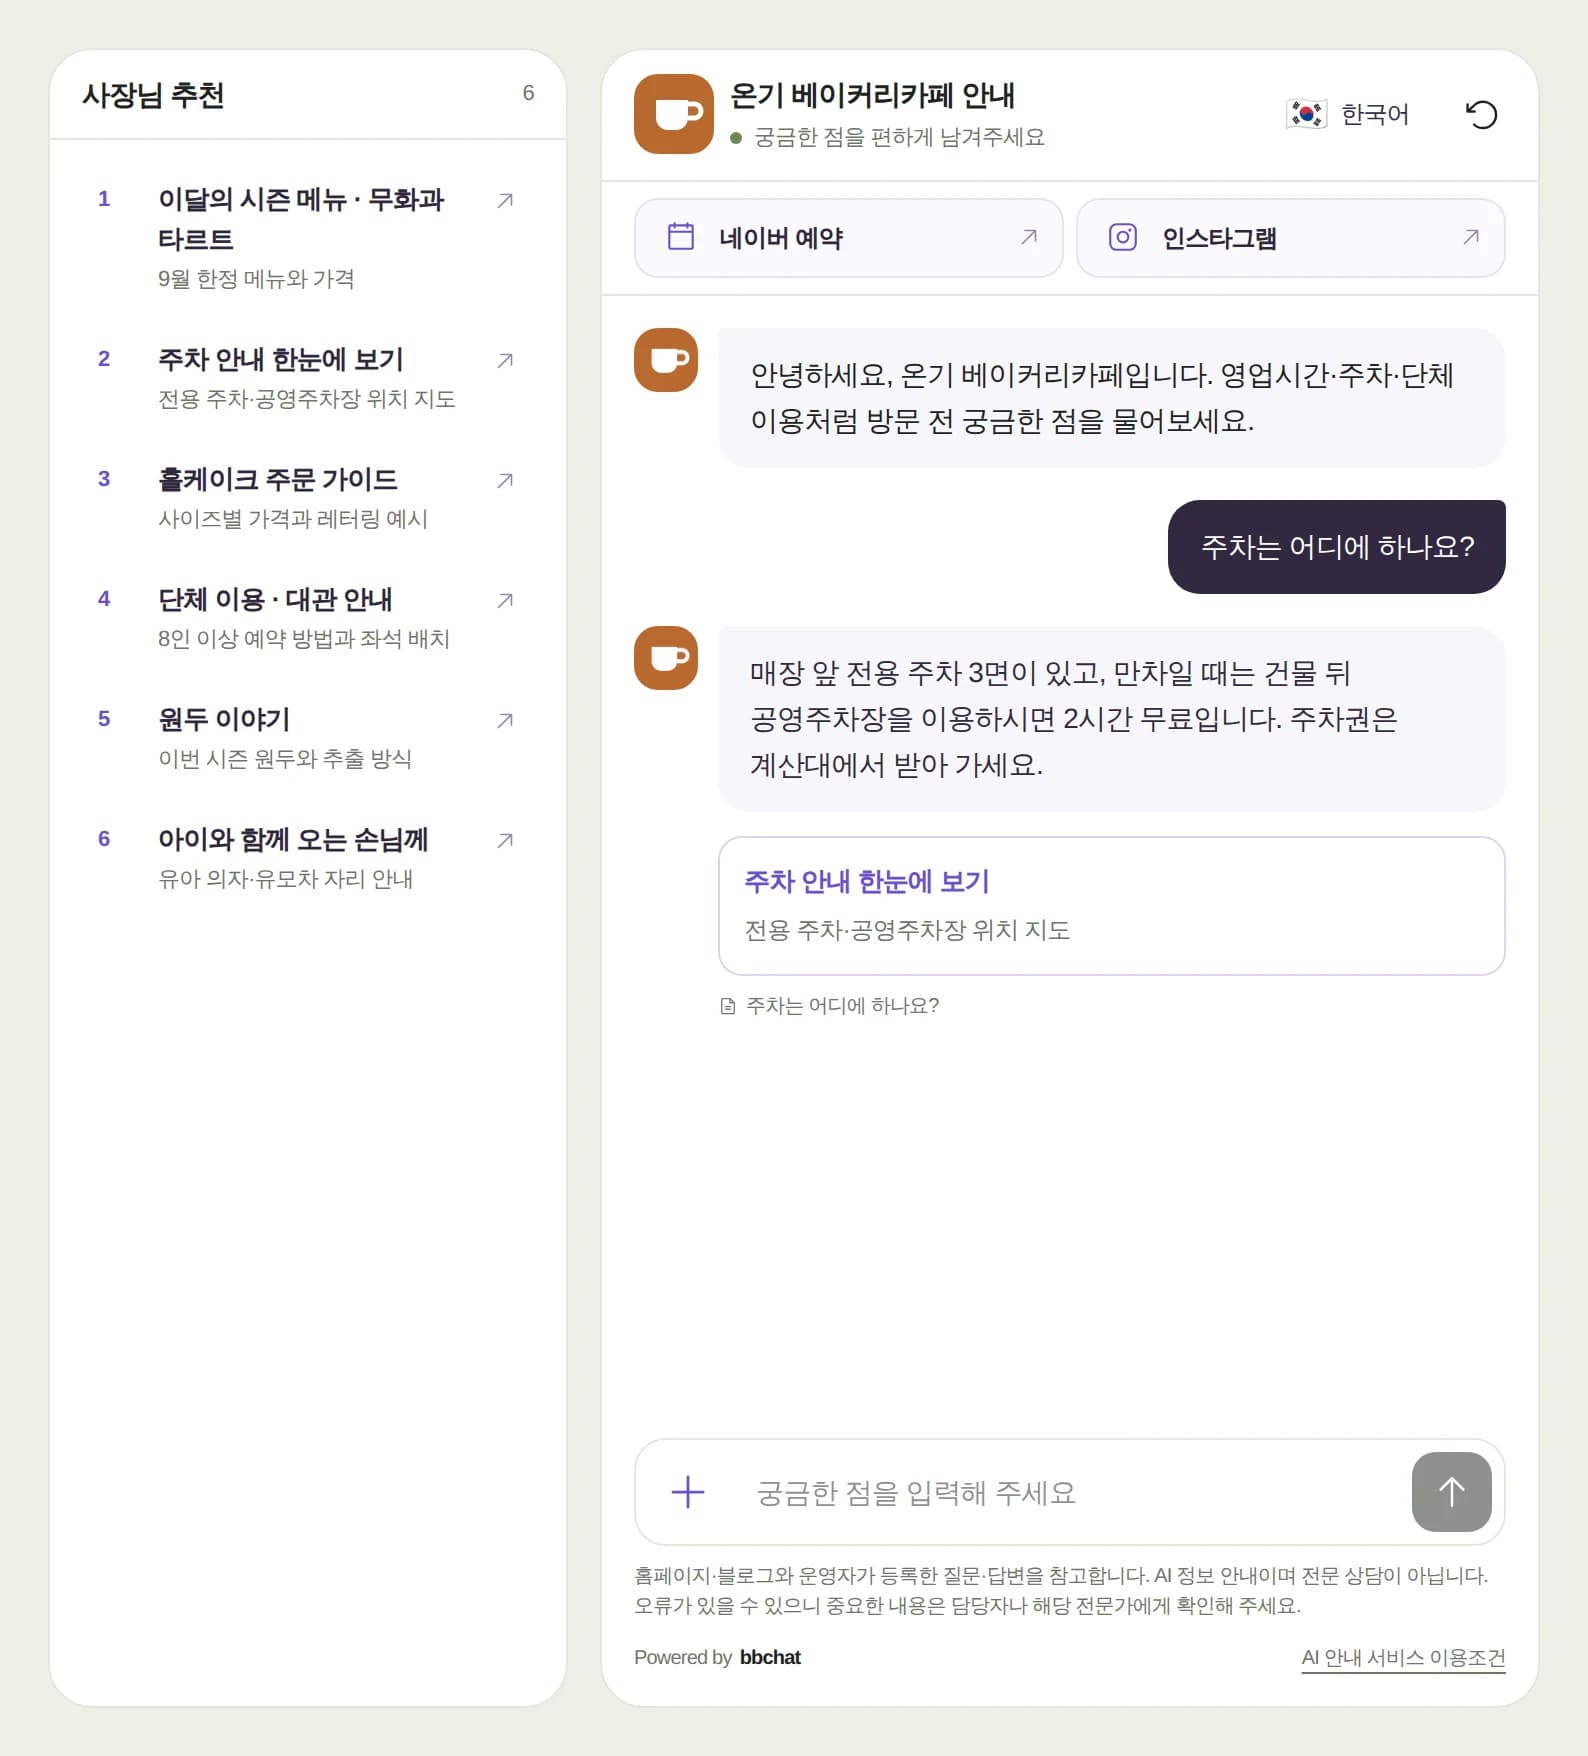The image size is (1588, 1756).
Task: Click the Korean flag icon
Action: point(1306,114)
